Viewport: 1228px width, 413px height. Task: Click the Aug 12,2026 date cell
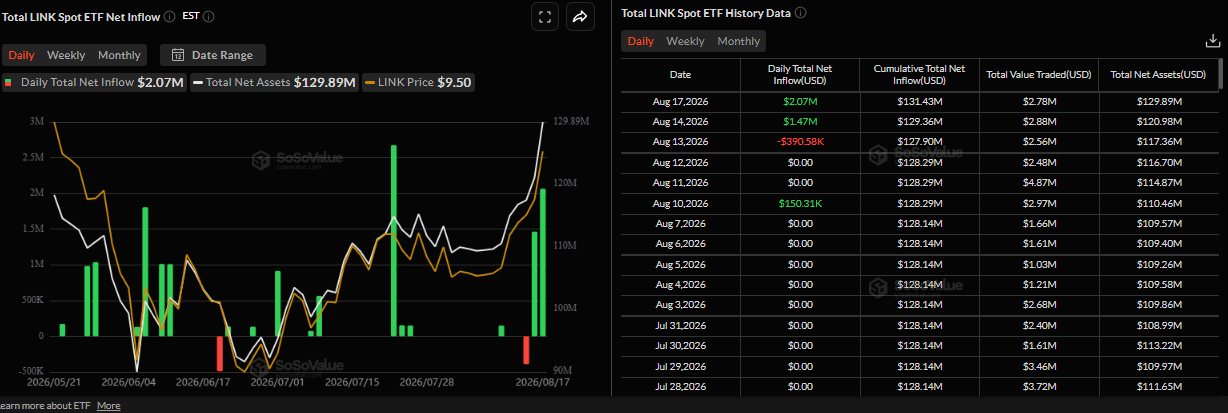(680, 163)
